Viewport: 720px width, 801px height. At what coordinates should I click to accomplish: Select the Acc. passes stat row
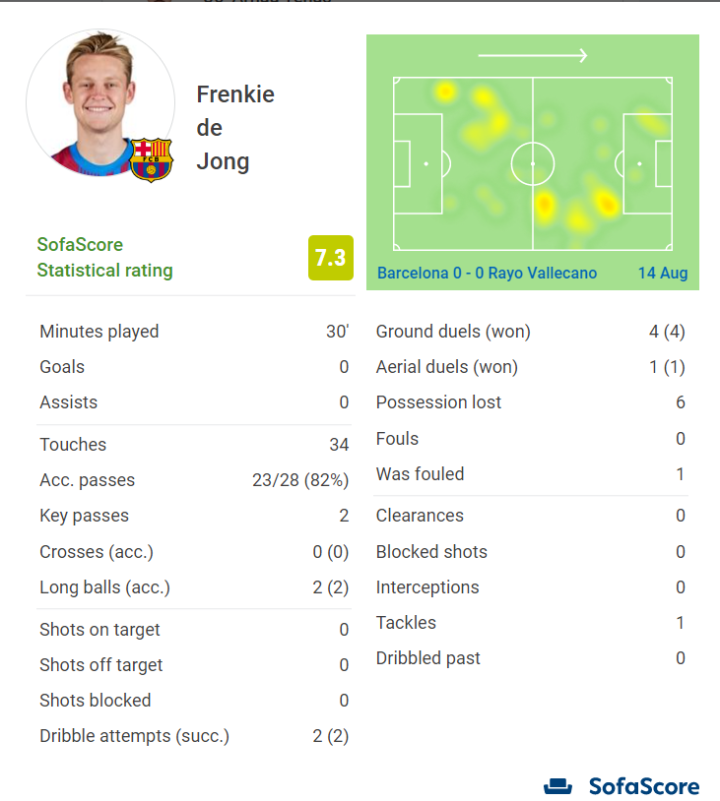click(194, 480)
